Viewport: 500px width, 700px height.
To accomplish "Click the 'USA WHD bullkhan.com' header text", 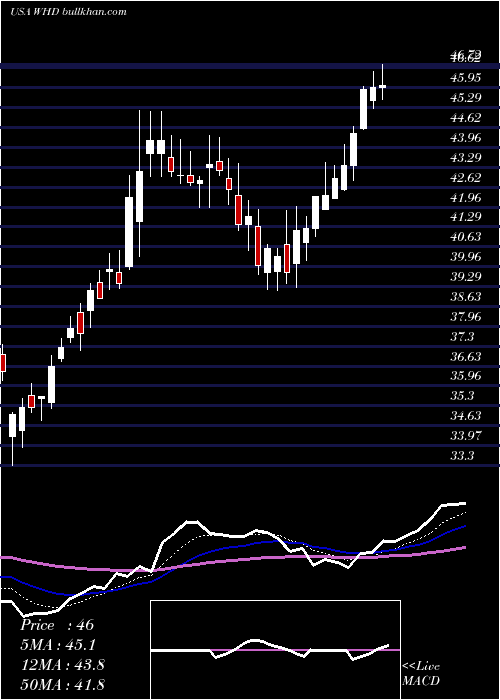I will pos(68,11).
